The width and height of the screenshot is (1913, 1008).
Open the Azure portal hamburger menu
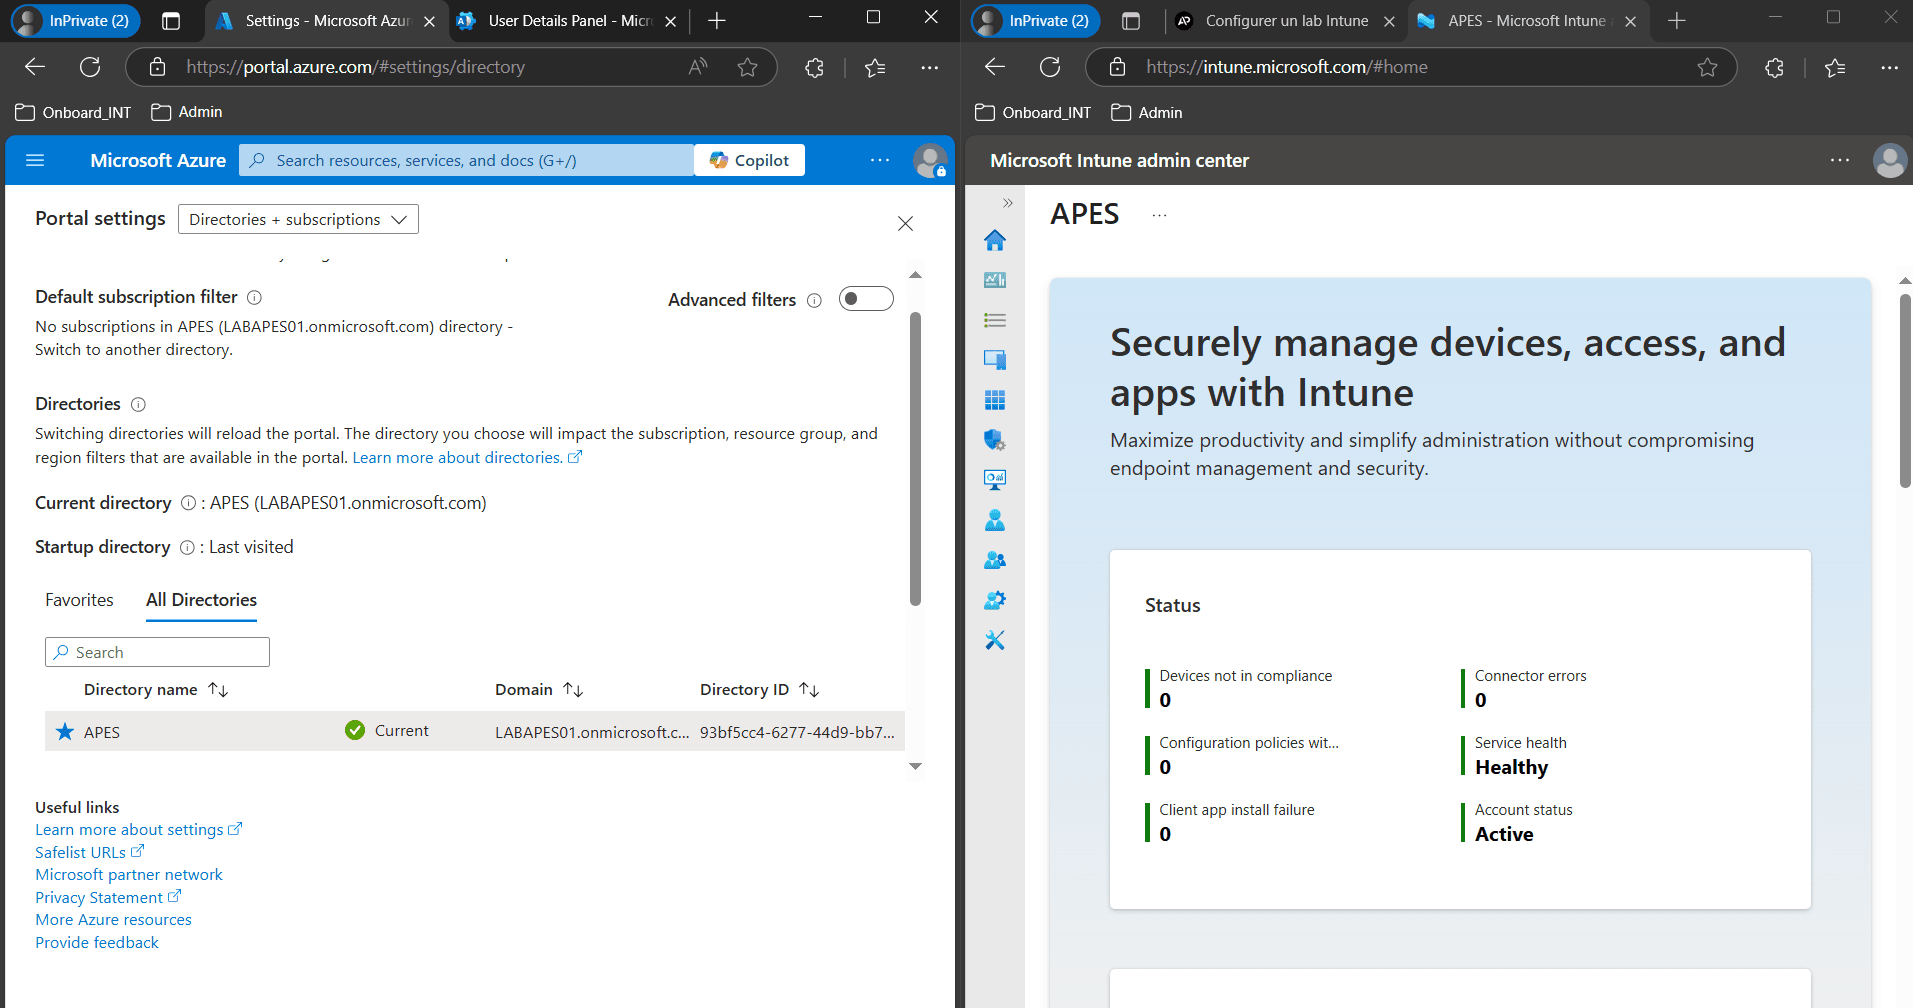coord(35,160)
